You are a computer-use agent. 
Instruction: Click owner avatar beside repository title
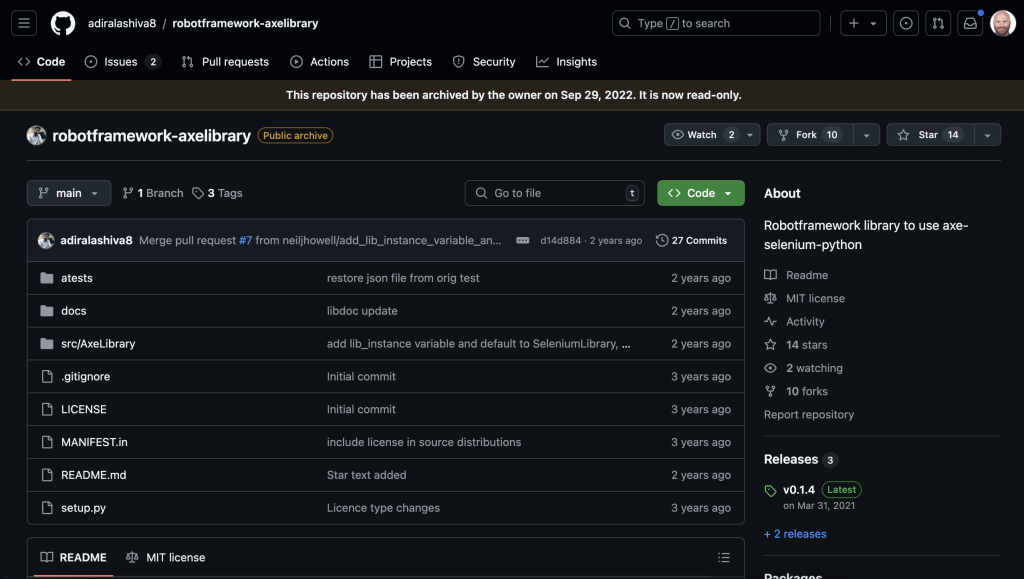point(37,135)
